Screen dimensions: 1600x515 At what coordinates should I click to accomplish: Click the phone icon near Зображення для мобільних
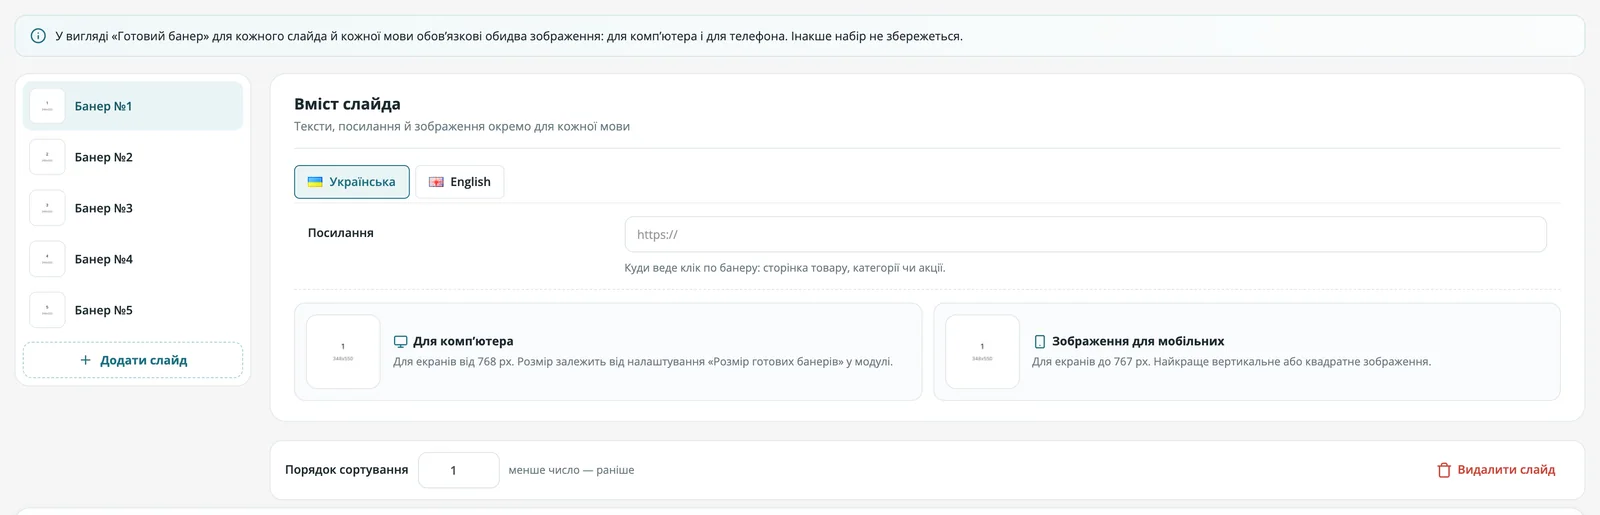[x=1039, y=341]
